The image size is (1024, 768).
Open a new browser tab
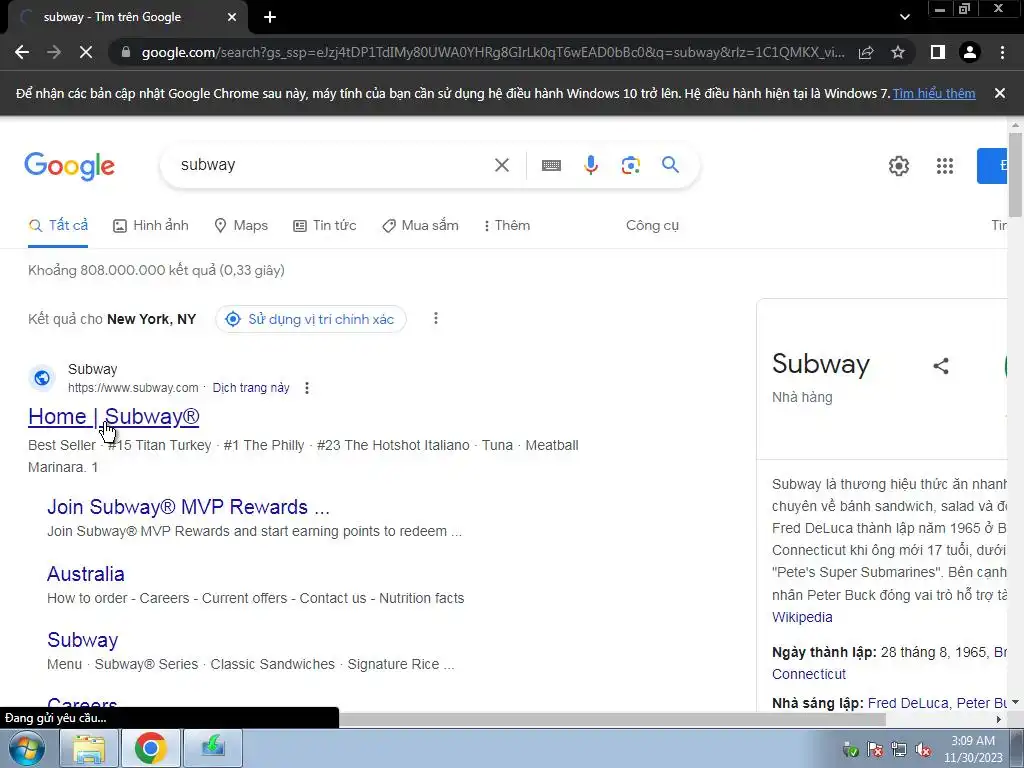(270, 17)
